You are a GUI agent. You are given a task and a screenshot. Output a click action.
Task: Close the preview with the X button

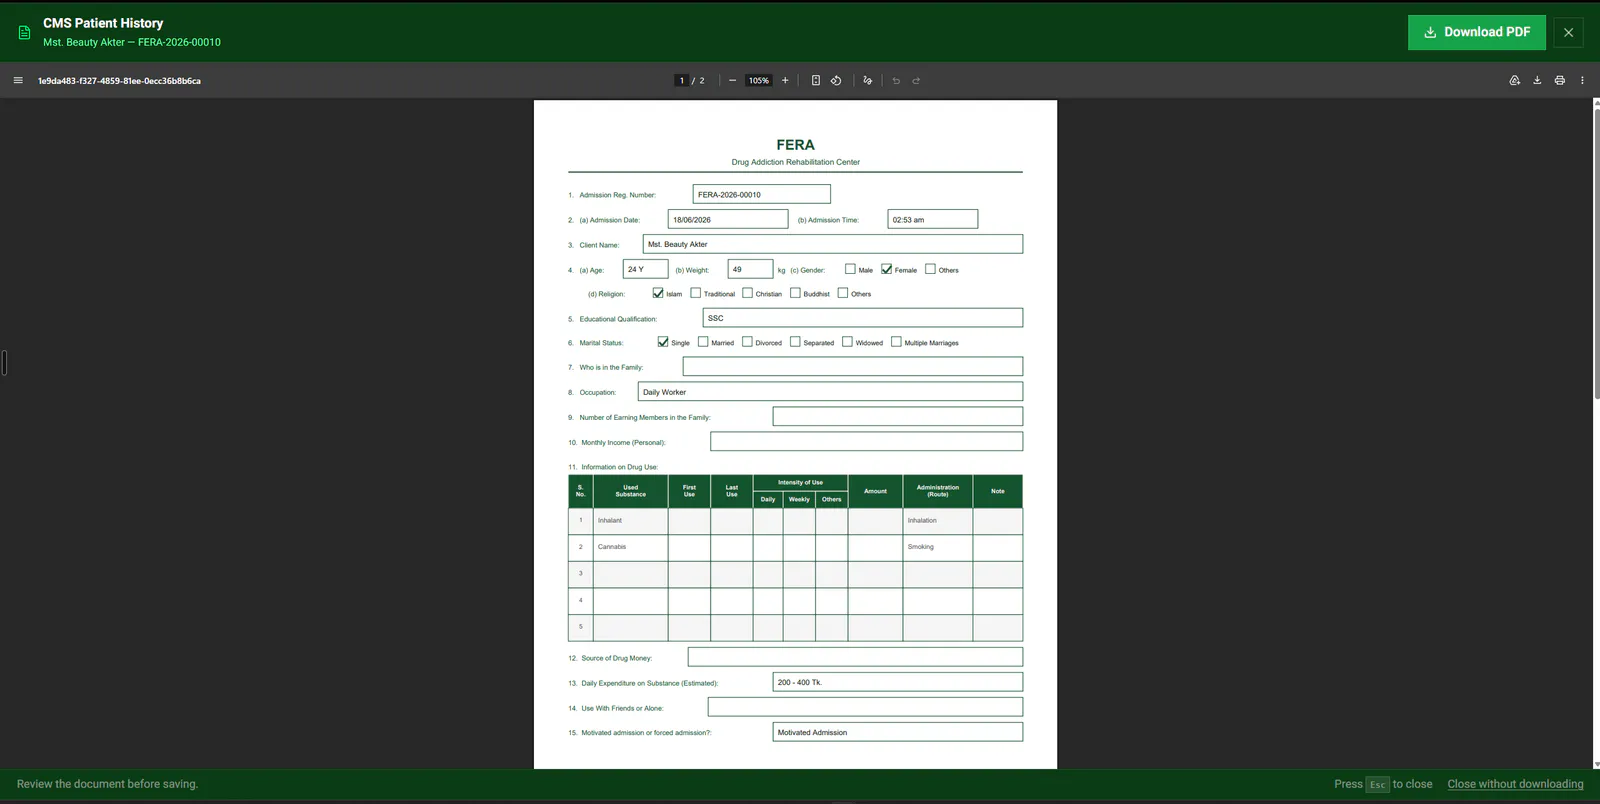tap(1568, 32)
